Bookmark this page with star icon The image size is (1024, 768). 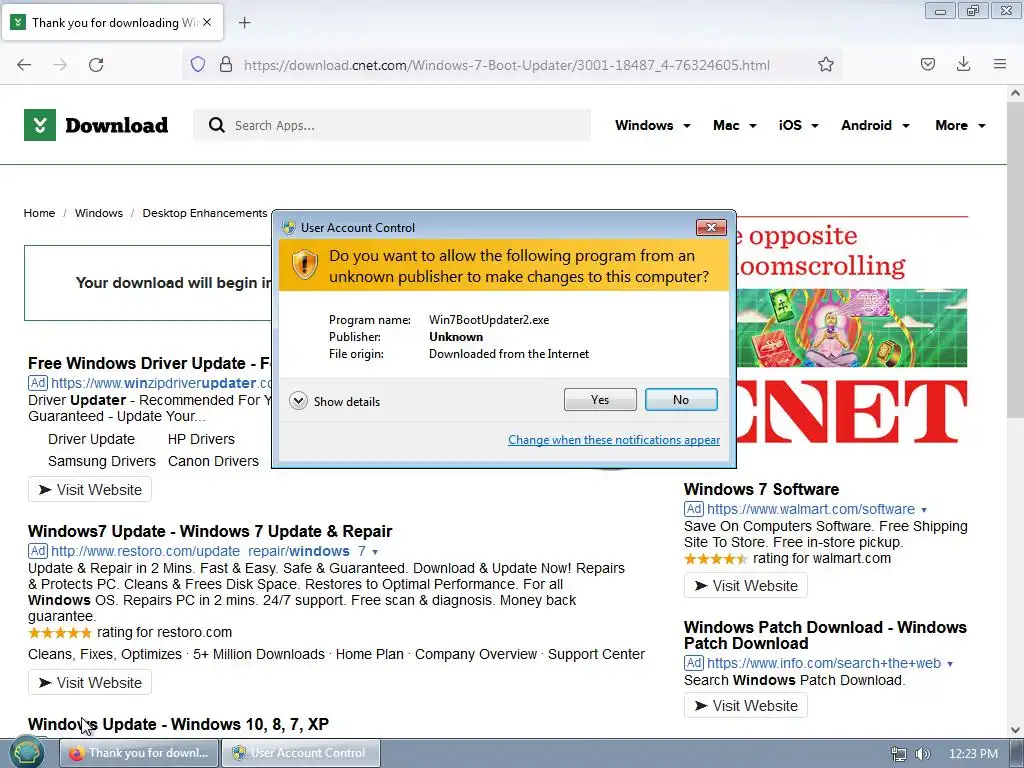(825, 64)
